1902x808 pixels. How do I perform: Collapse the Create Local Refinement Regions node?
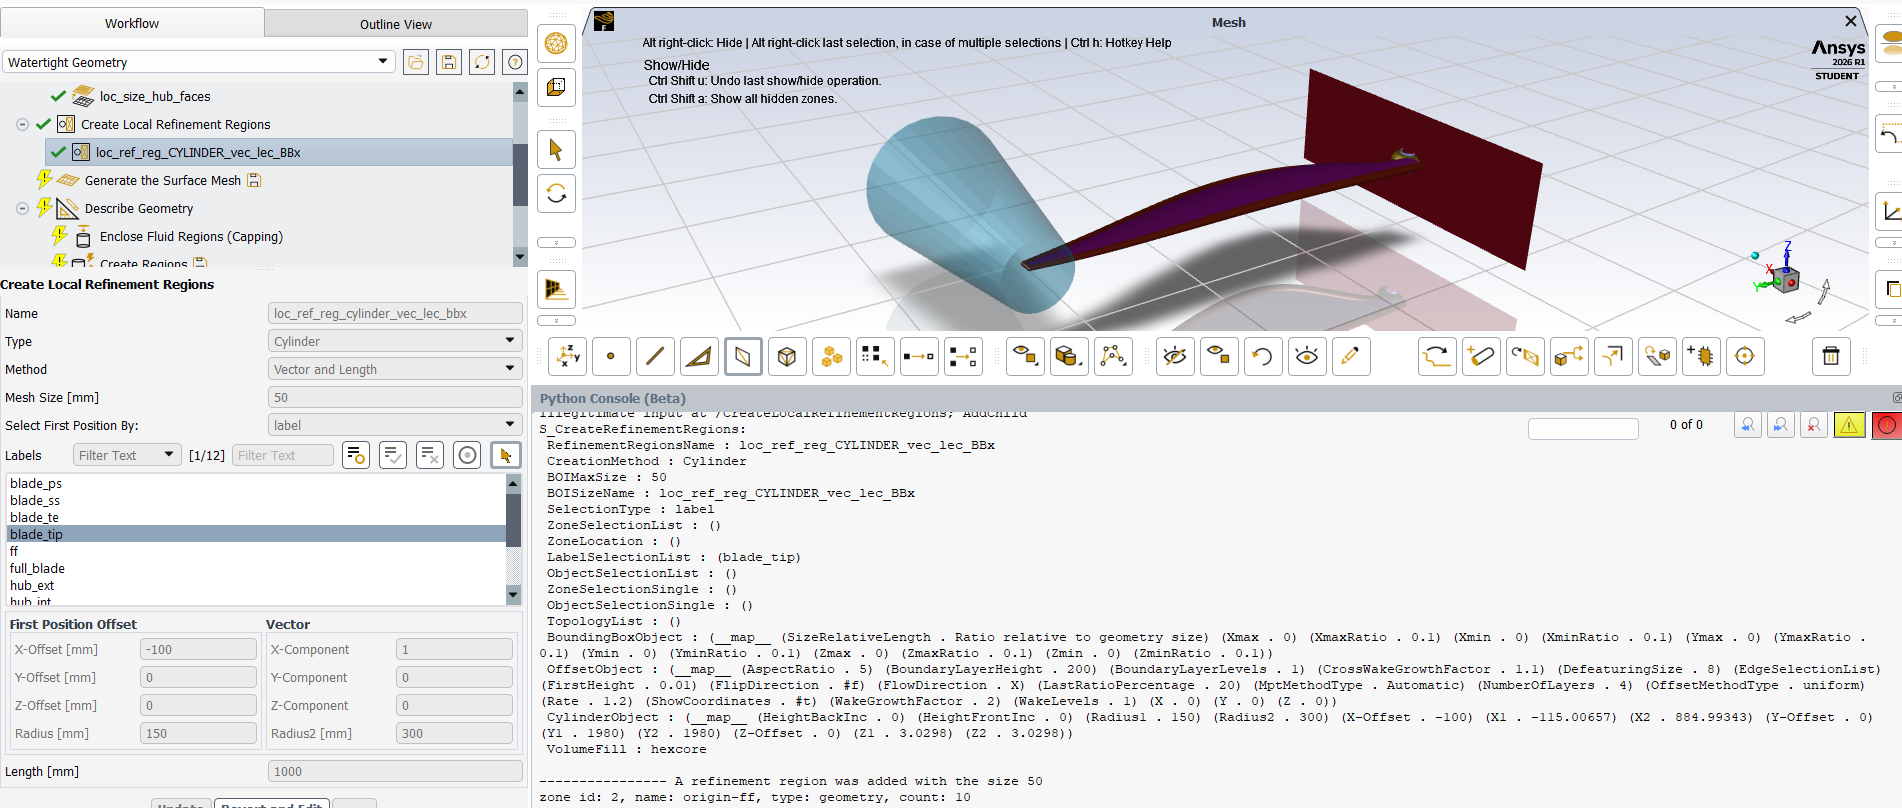click(x=22, y=125)
